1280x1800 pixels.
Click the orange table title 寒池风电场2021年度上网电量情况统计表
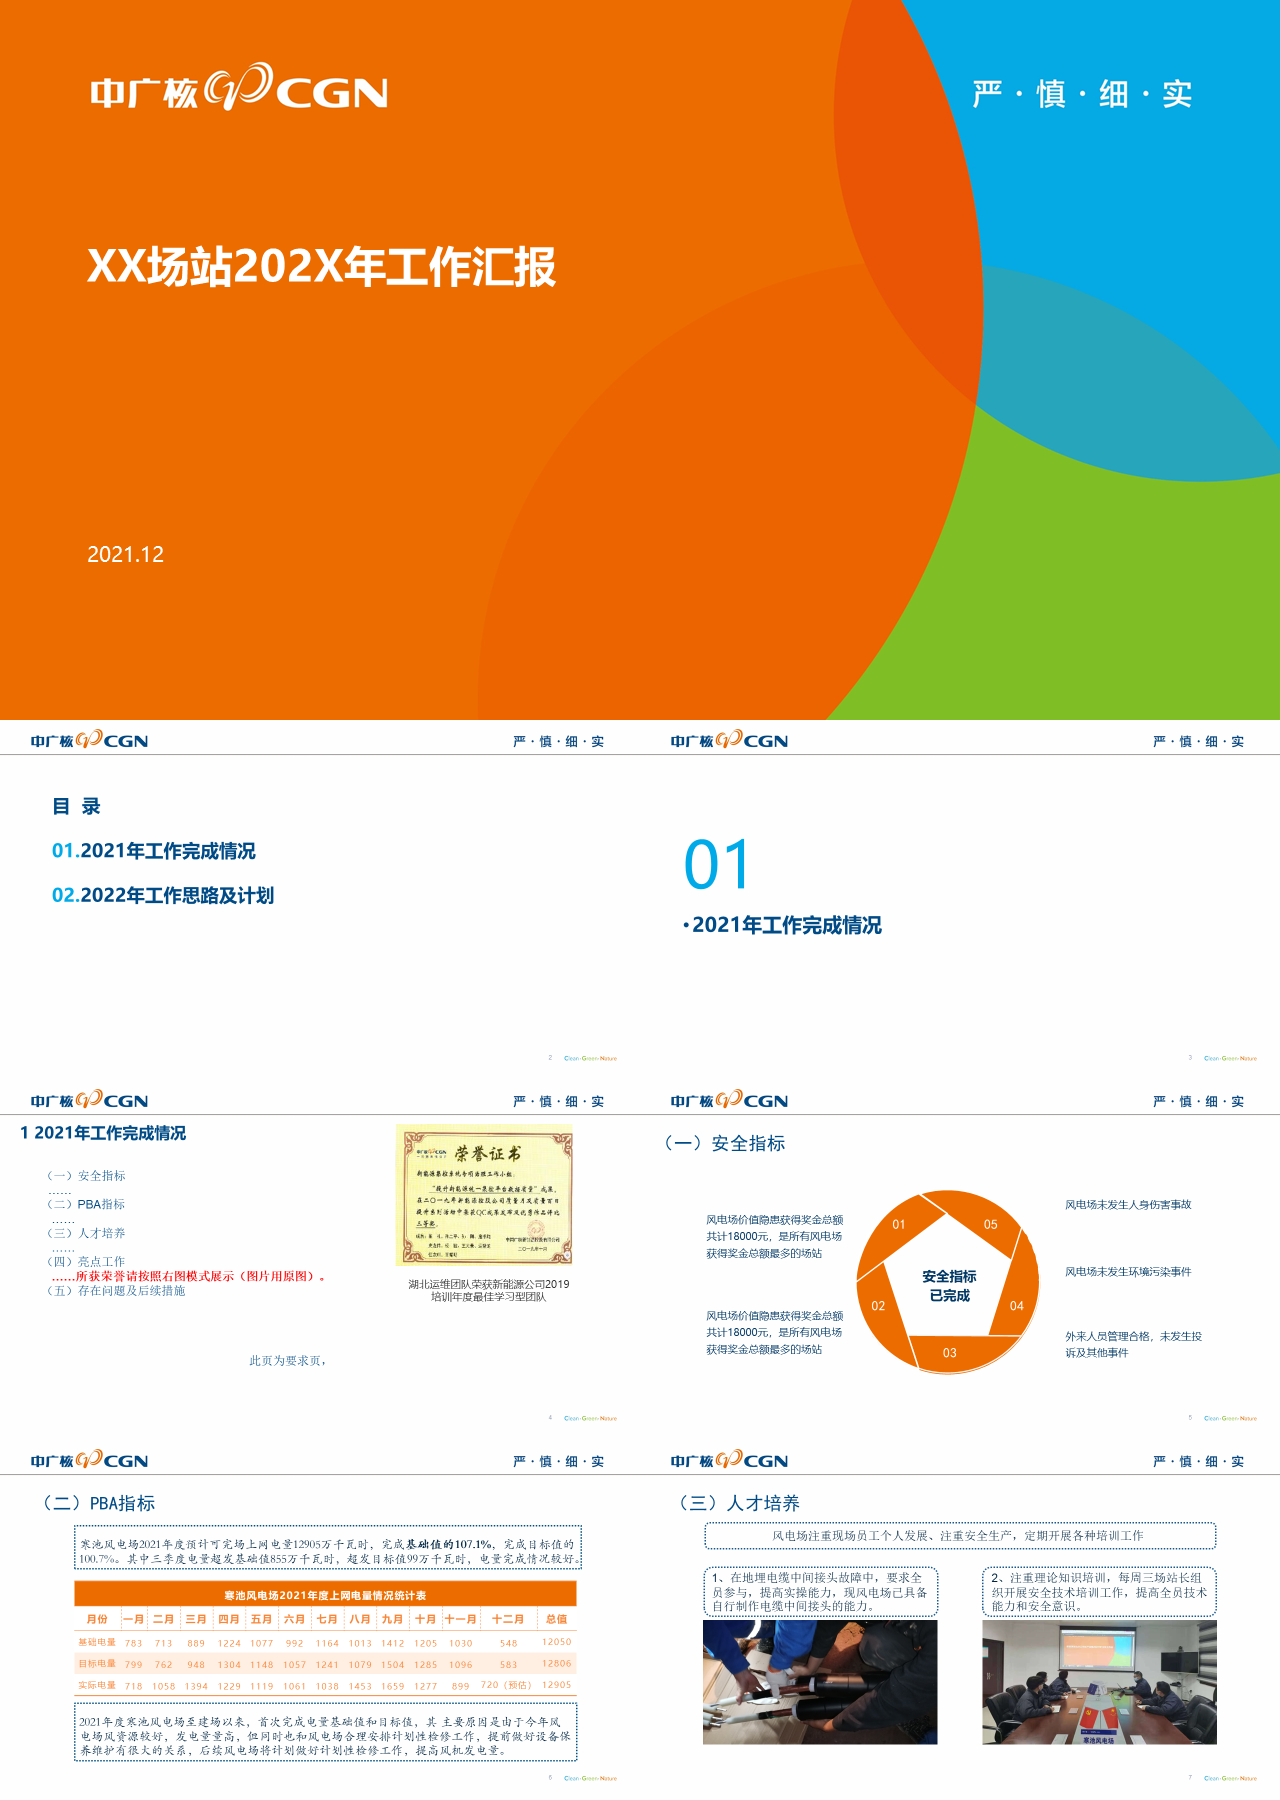tap(325, 1595)
